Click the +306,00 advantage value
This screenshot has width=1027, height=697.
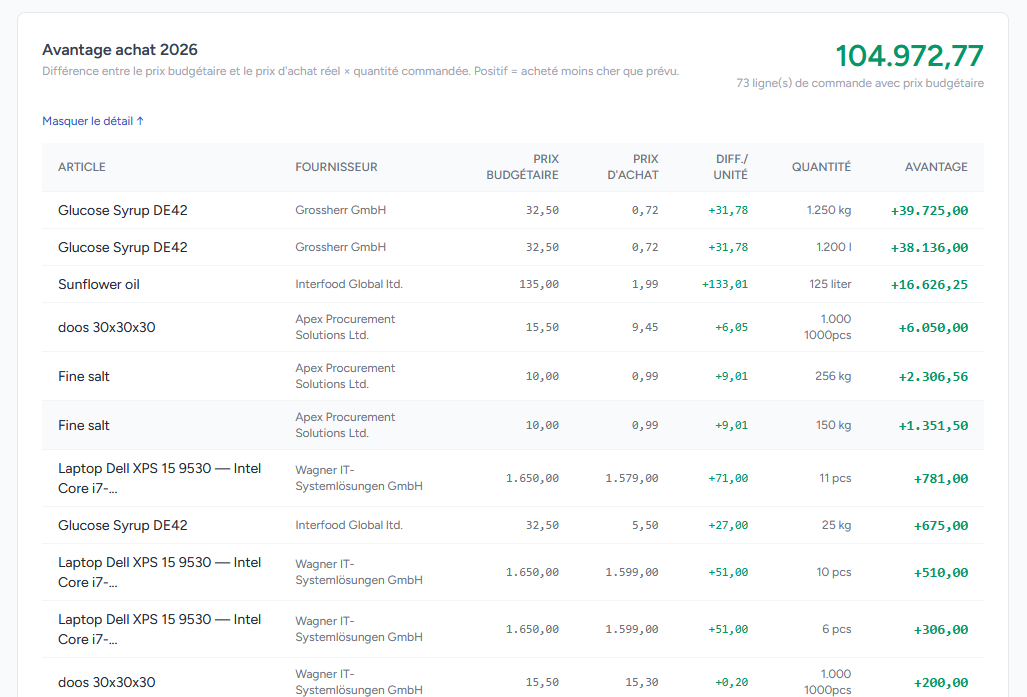(x=941, y=630)
